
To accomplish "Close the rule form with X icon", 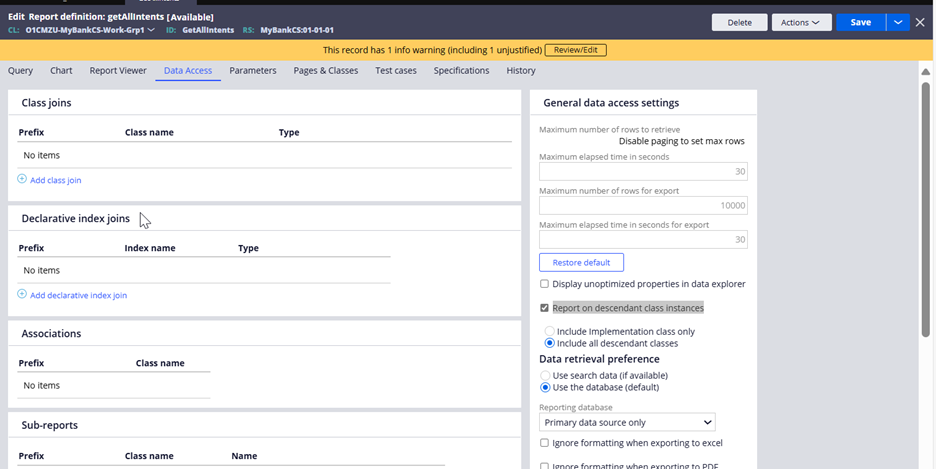I will coord(920,22).
